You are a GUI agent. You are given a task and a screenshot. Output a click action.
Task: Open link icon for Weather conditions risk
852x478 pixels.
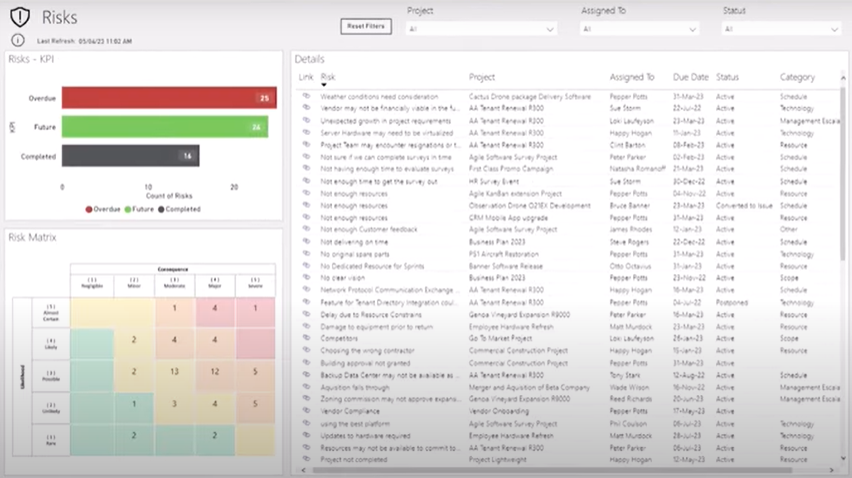pyautogui.click(x=307, y=97)
